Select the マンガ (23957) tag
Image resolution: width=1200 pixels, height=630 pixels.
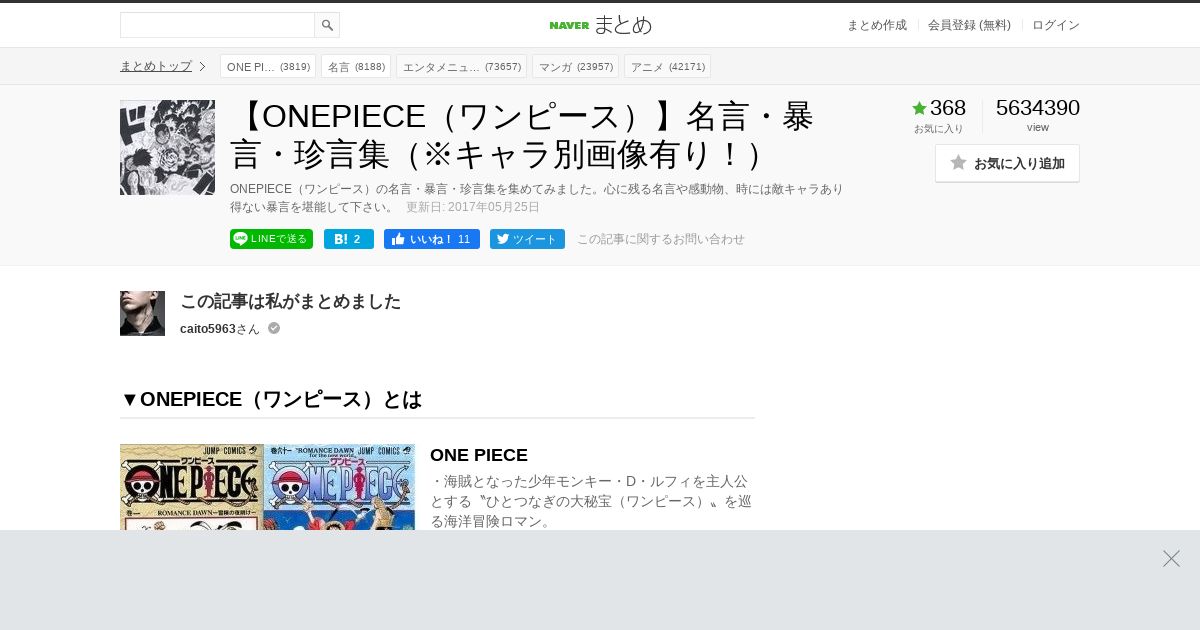576,66
